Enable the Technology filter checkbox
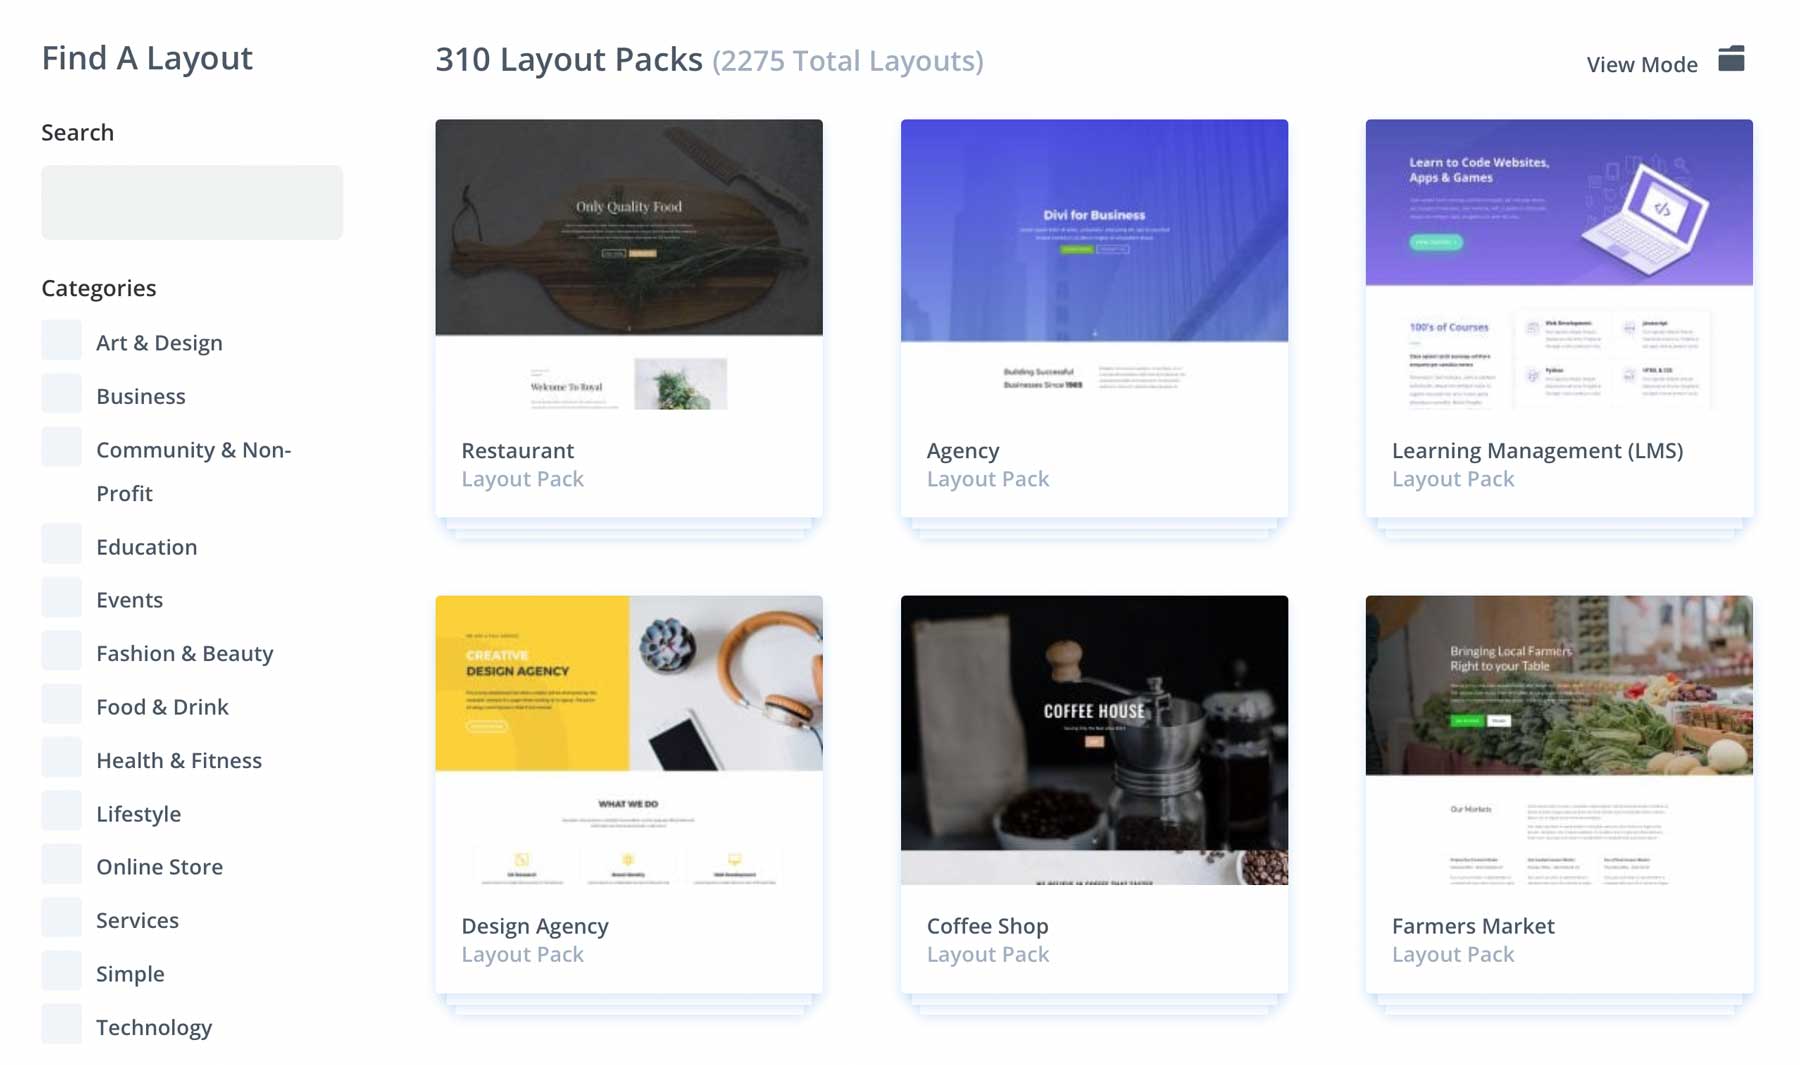Image resolution: width=1800 pixels, height=1065 pixels. (x=61, y=1024)
